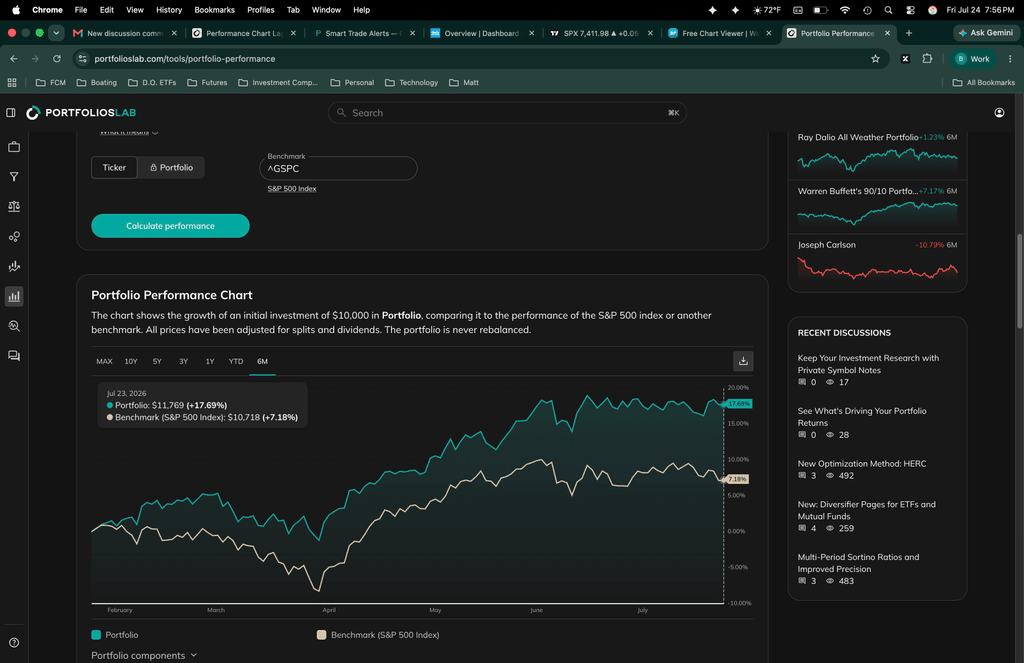Image resolution: width=1024 pixels, height=663 pixels.
Task: Open the analysis magnifier sidebar icon
Action: pyautogui.click(x=14, y=326)
